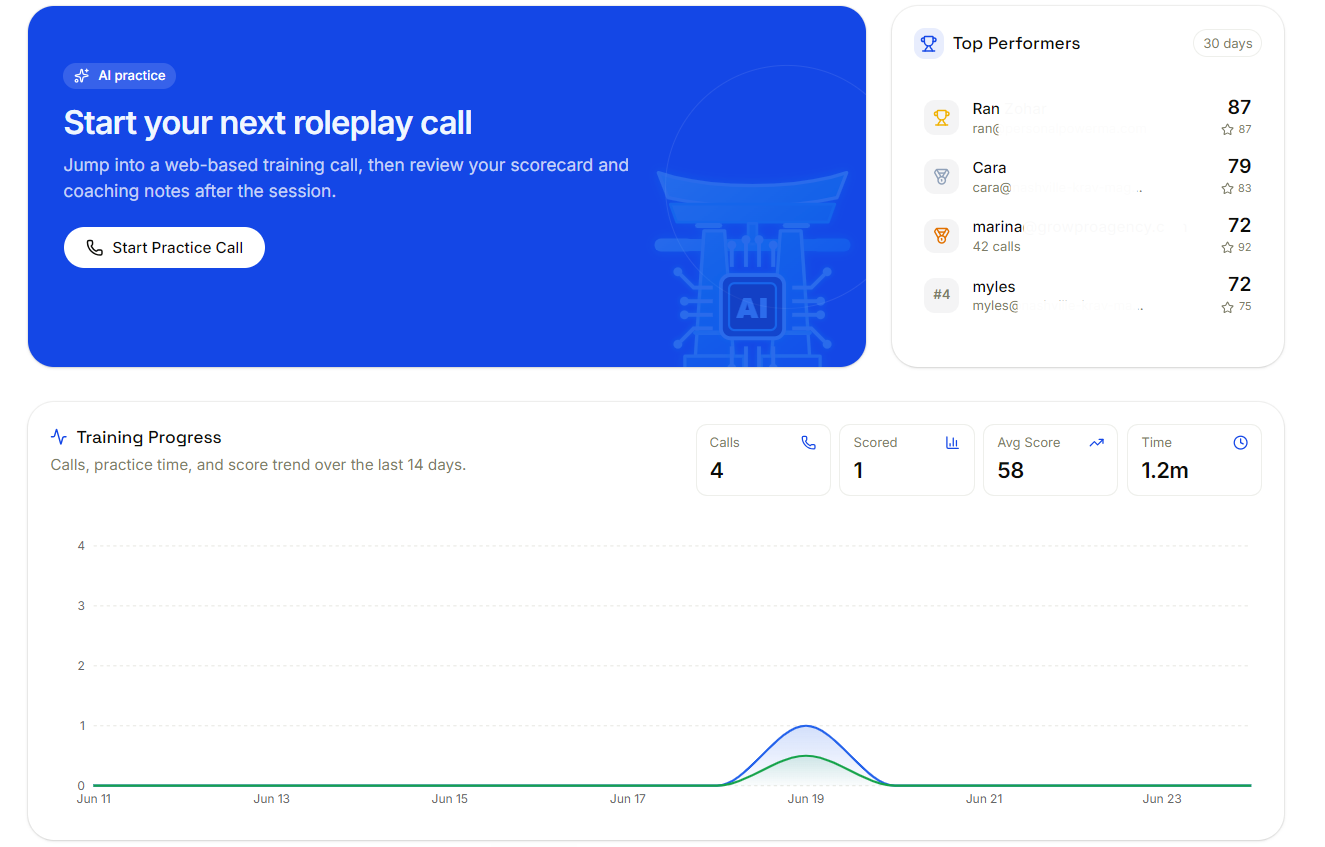Click the score 87 for Ran
This screenshot has width=1325, height=847.
(1239, 107)
